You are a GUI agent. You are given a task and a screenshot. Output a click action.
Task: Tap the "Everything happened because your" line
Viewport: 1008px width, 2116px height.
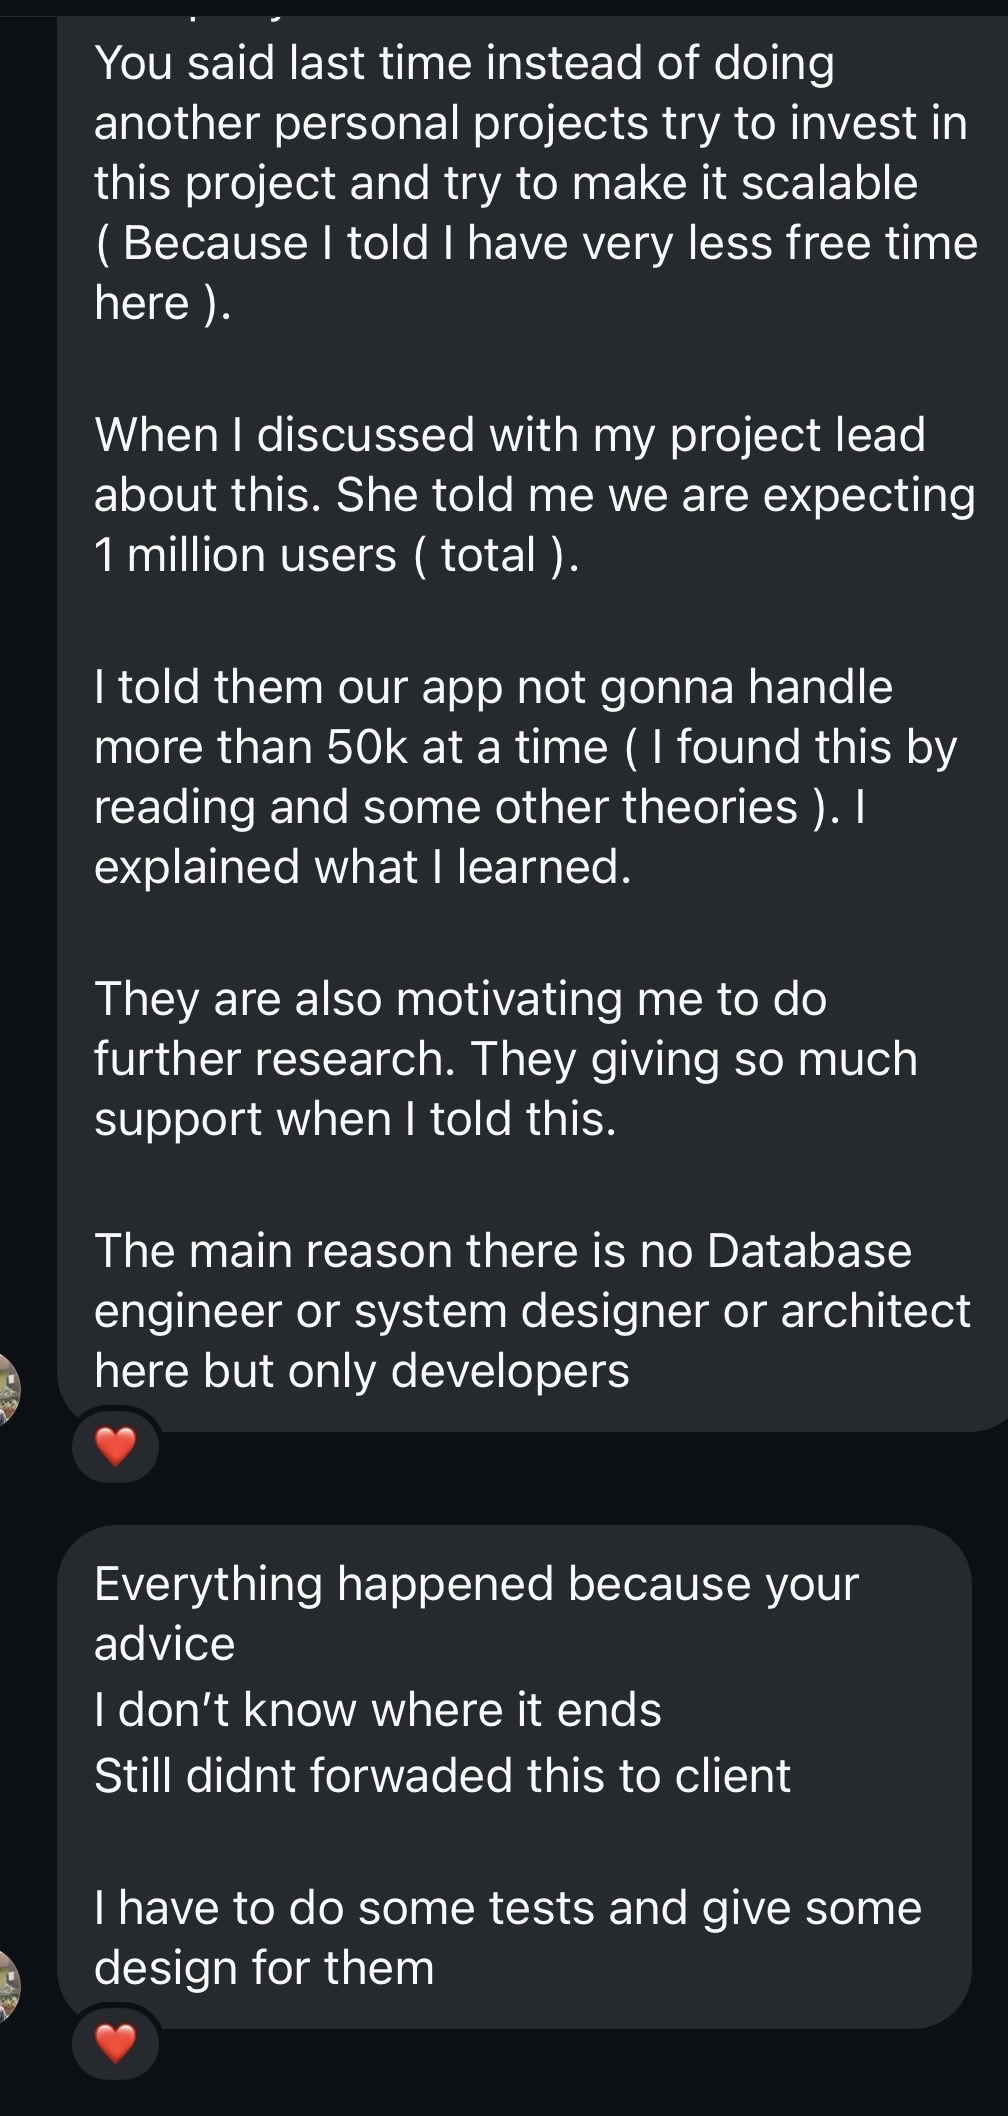(476, 1584)
